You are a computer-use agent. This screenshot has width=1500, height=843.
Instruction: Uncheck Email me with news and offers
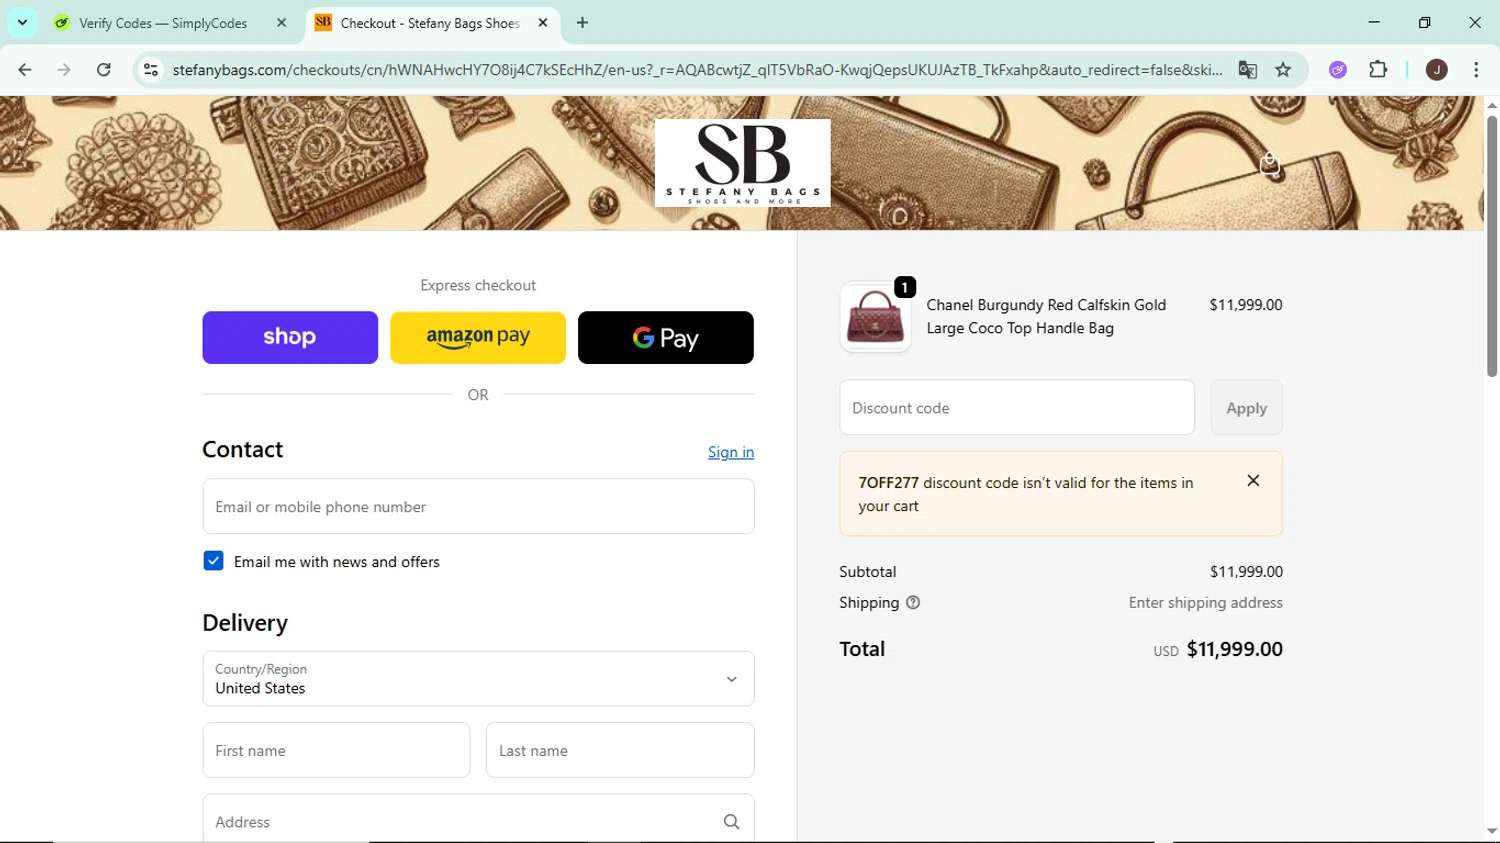pos(213,561)
